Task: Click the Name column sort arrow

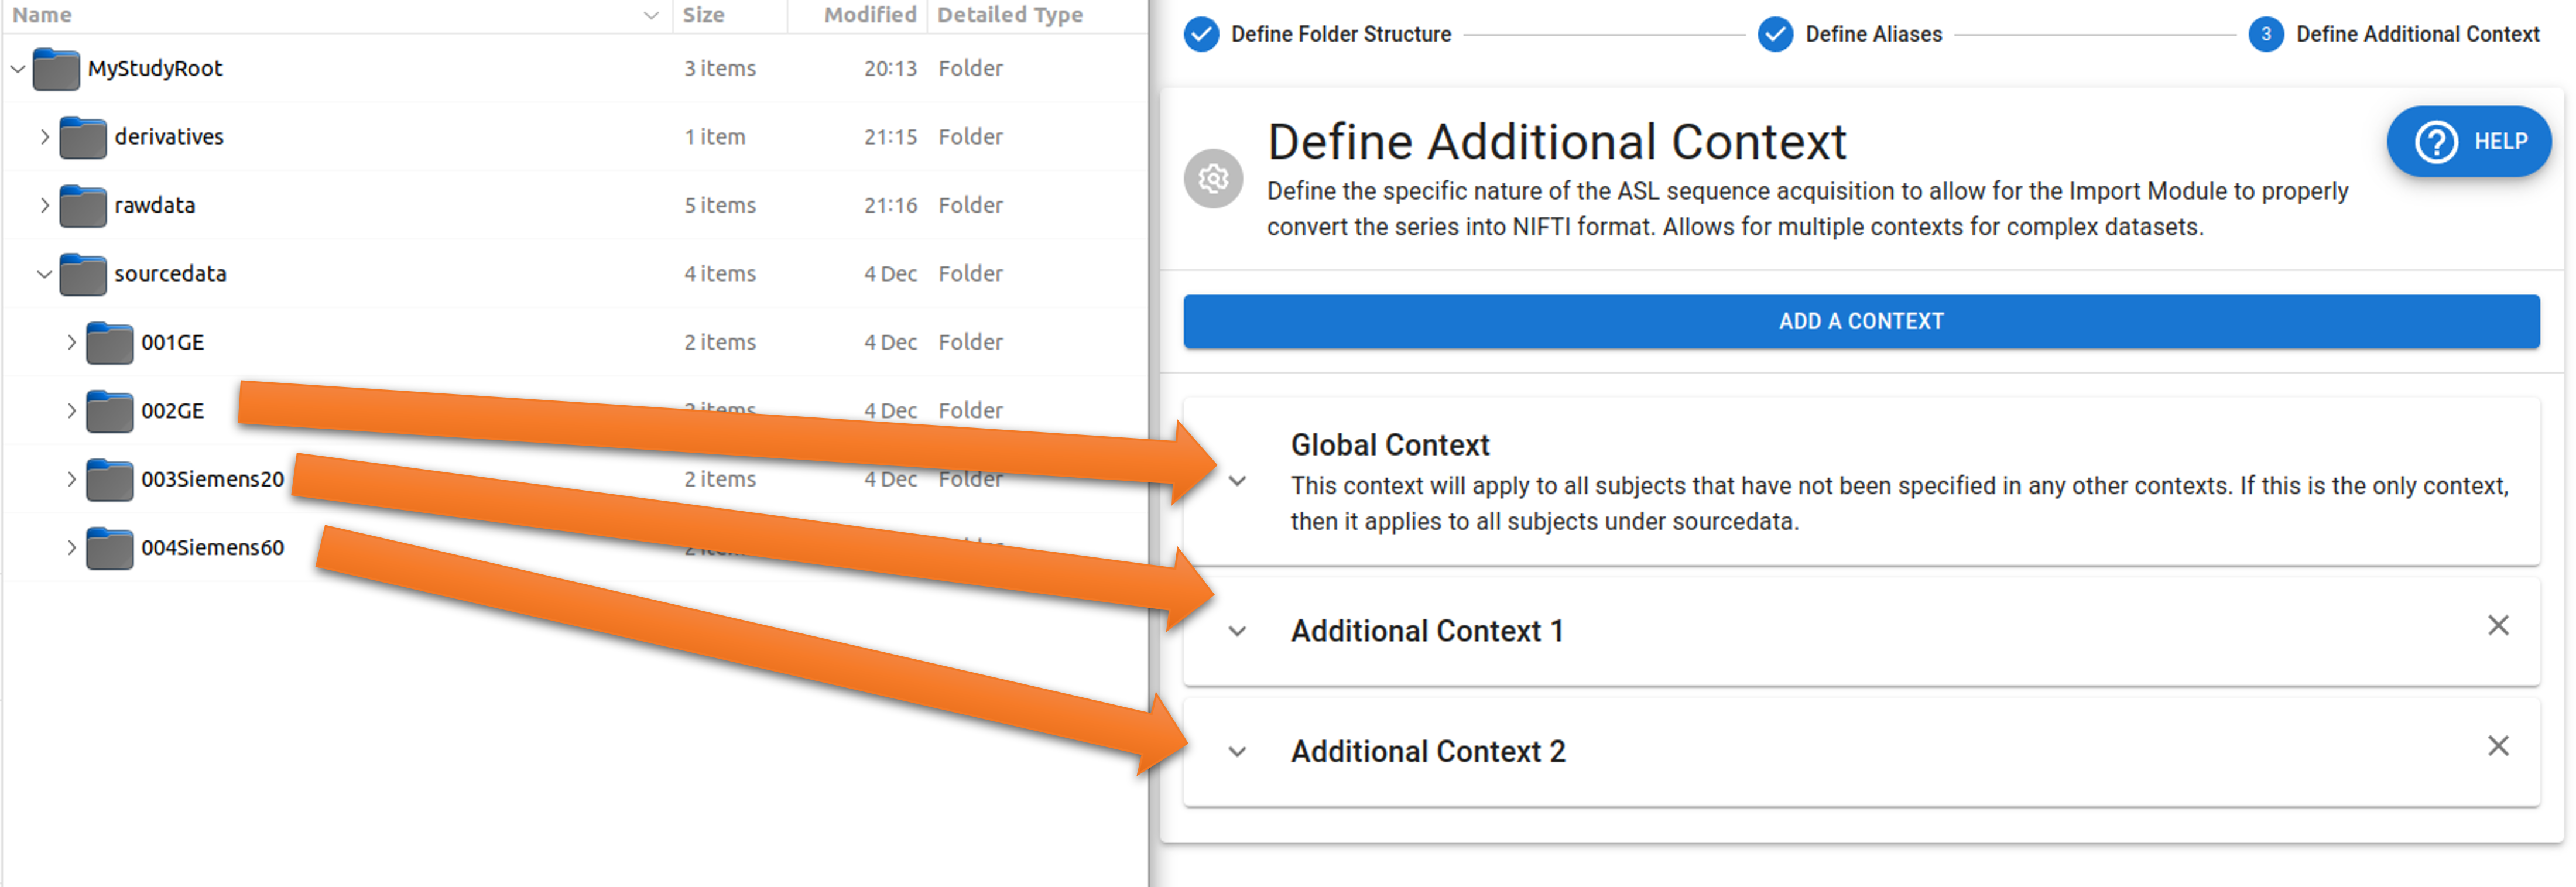Action: coord(651,15)
